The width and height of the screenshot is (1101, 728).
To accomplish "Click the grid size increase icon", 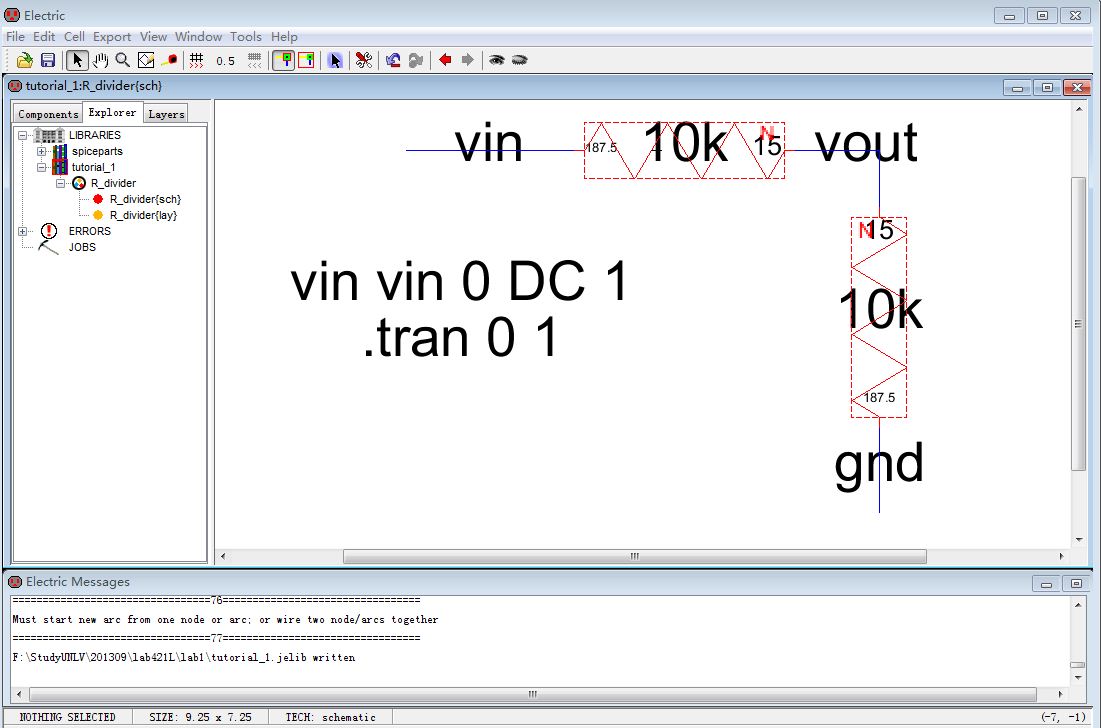I will click(x=197, y=60).
